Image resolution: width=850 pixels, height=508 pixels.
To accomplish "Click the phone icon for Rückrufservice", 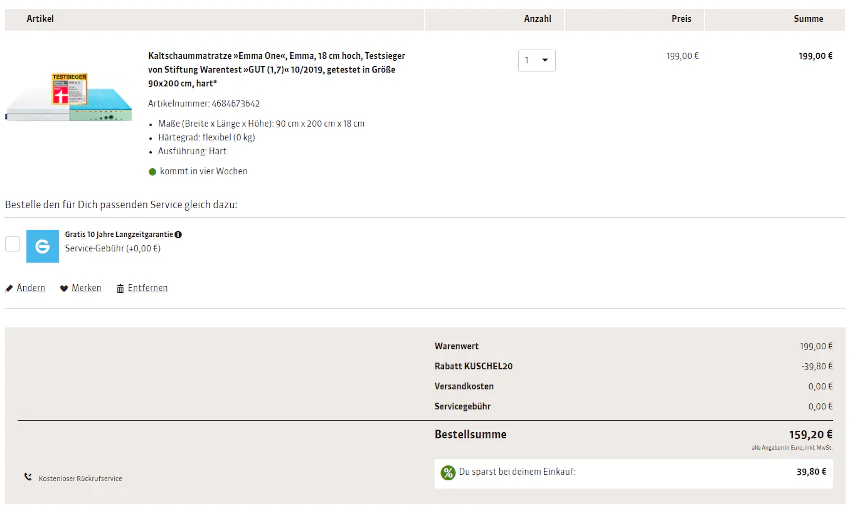I will click(x=28, y=477).
